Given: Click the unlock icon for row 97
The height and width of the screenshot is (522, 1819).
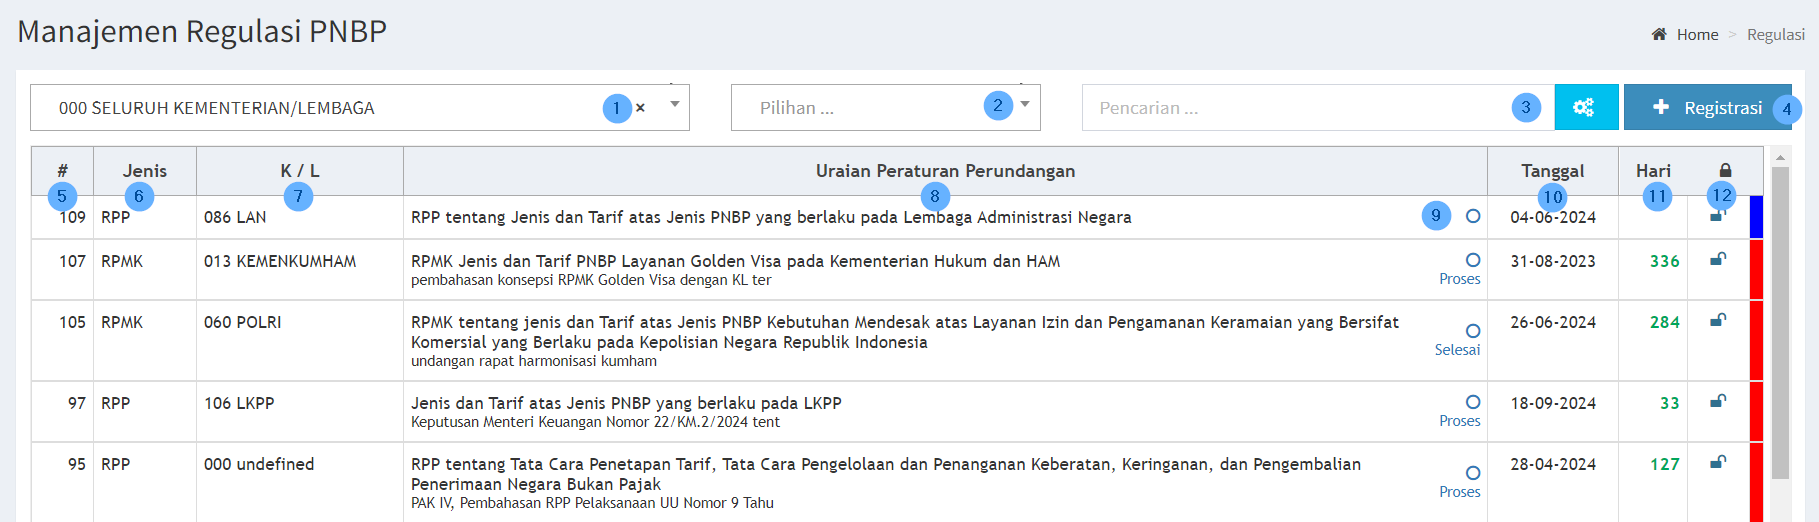Looking at the screenshot, I should point(1718,402).
